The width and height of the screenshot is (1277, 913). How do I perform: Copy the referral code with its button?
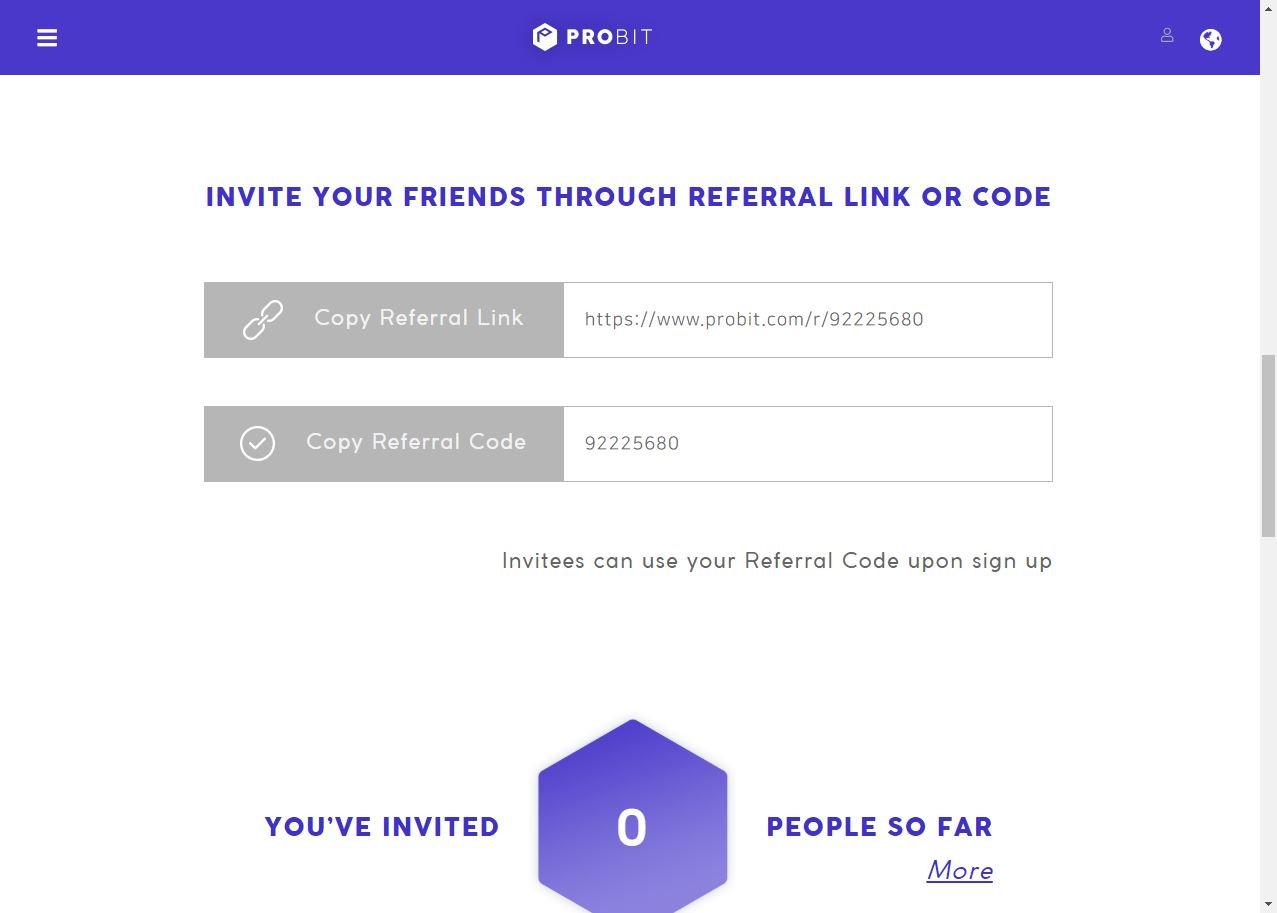[384, 444]
